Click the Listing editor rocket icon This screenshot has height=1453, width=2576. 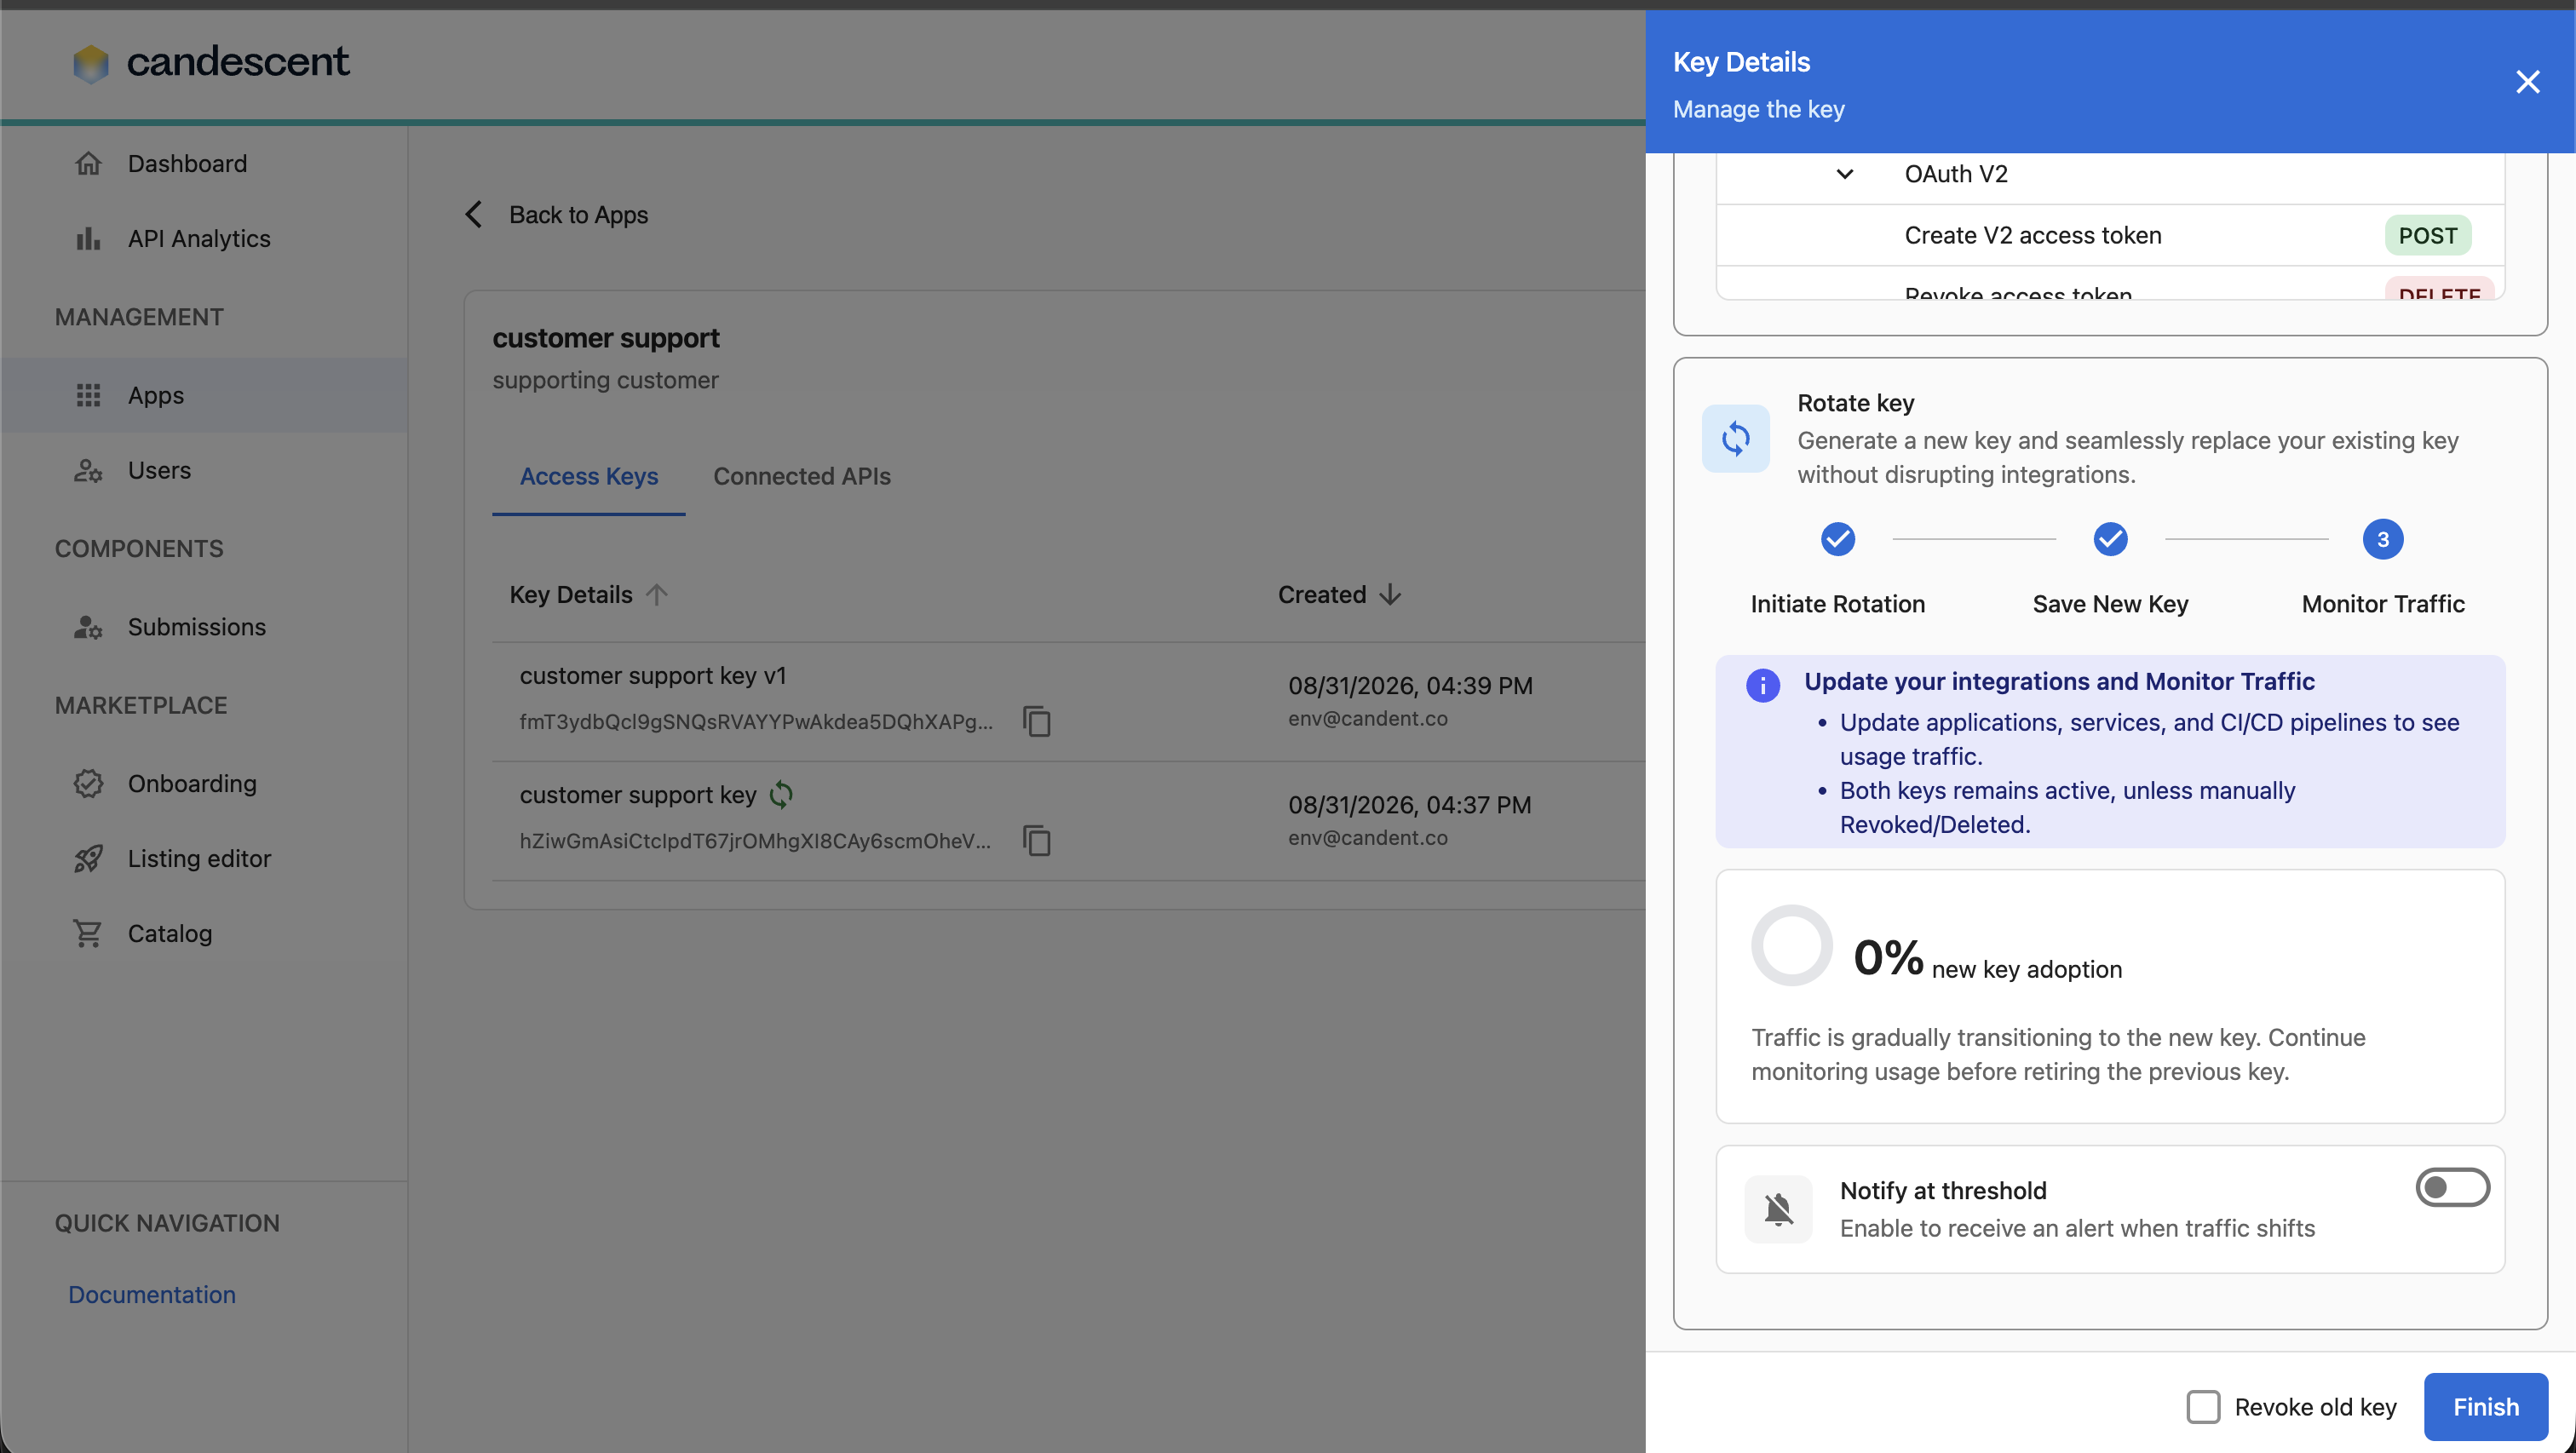pyautogui.click(x=88, y=858)
